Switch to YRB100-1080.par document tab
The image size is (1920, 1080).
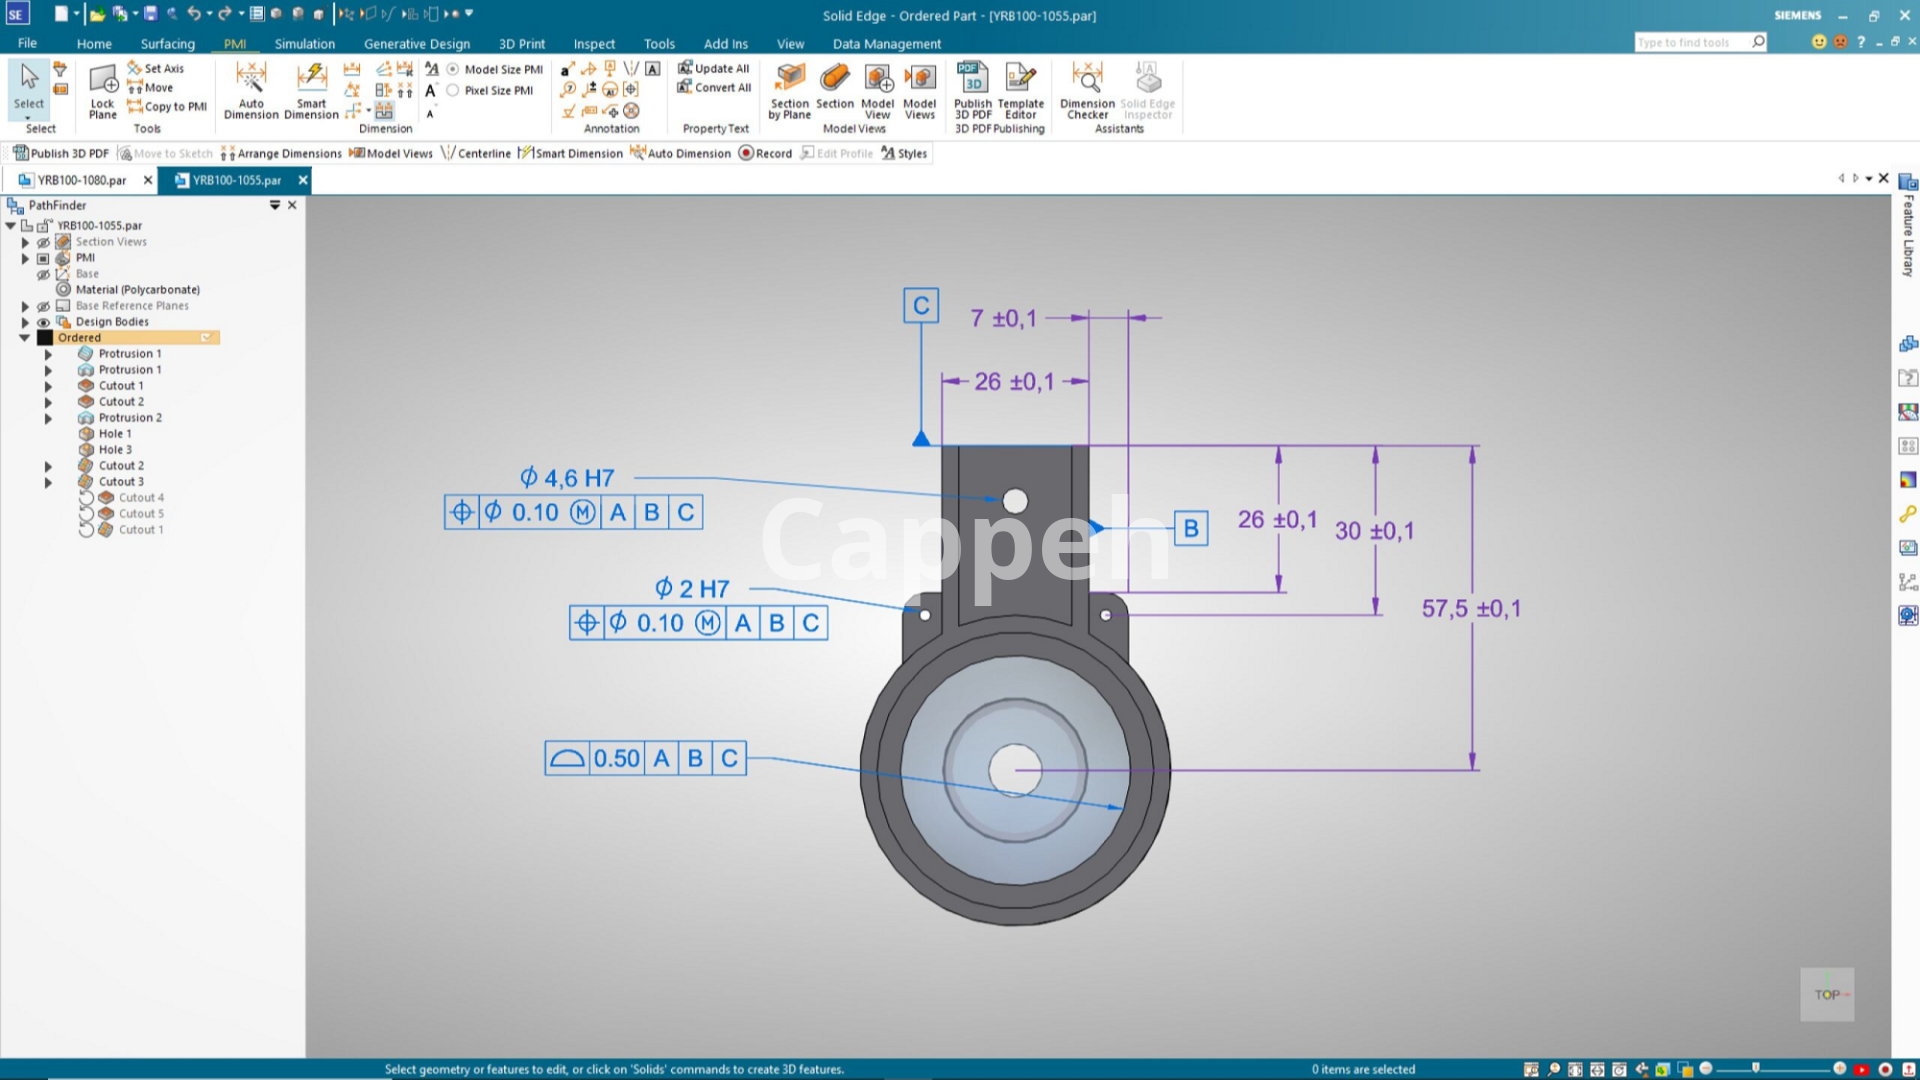[81, 180]
